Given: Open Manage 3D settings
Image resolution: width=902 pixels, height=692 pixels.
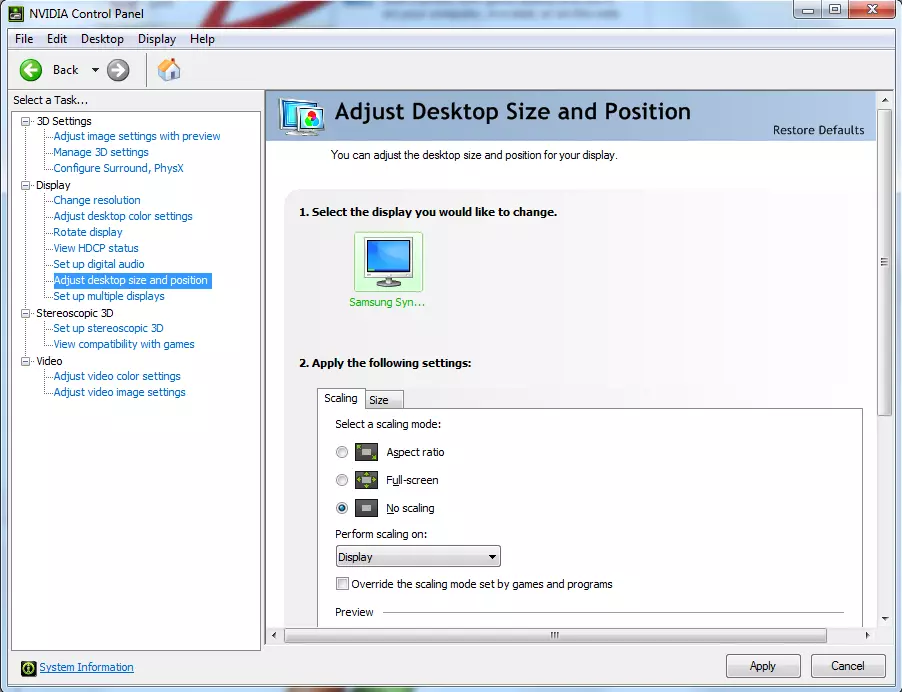Looking at the screenshot, I should [x=101, y=152].
